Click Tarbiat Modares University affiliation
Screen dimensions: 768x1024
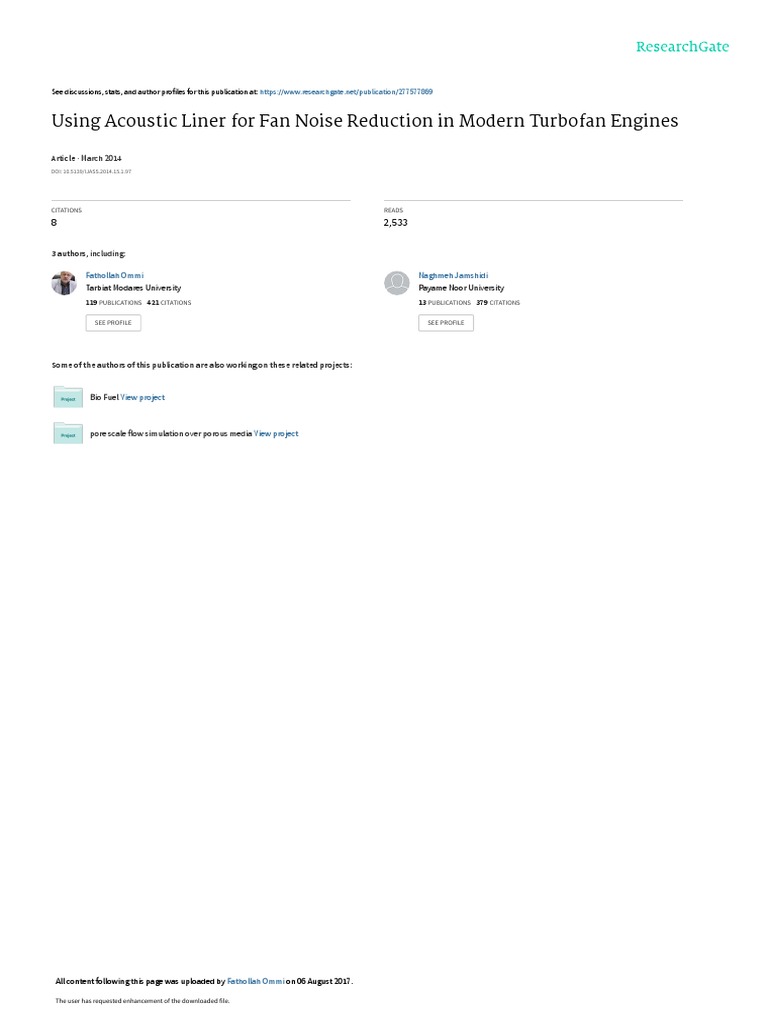pos(133,288)
